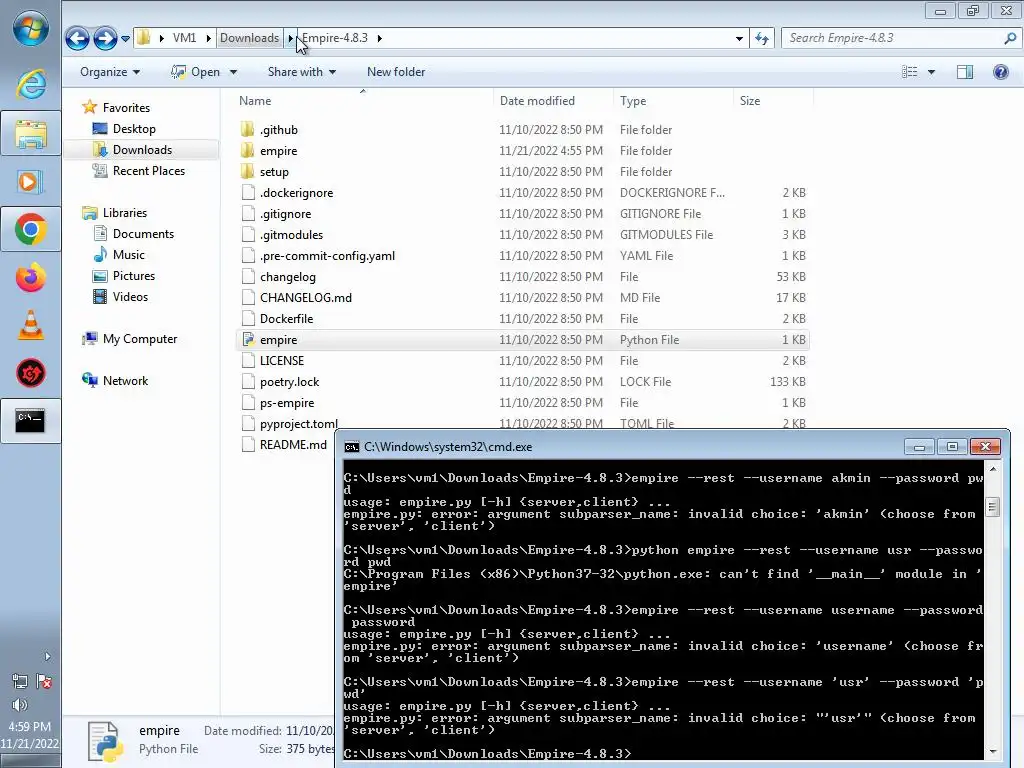Viewport: 1024px width, 768px height.
Task: Click network tray icon with red X
Action: point(44,682)
